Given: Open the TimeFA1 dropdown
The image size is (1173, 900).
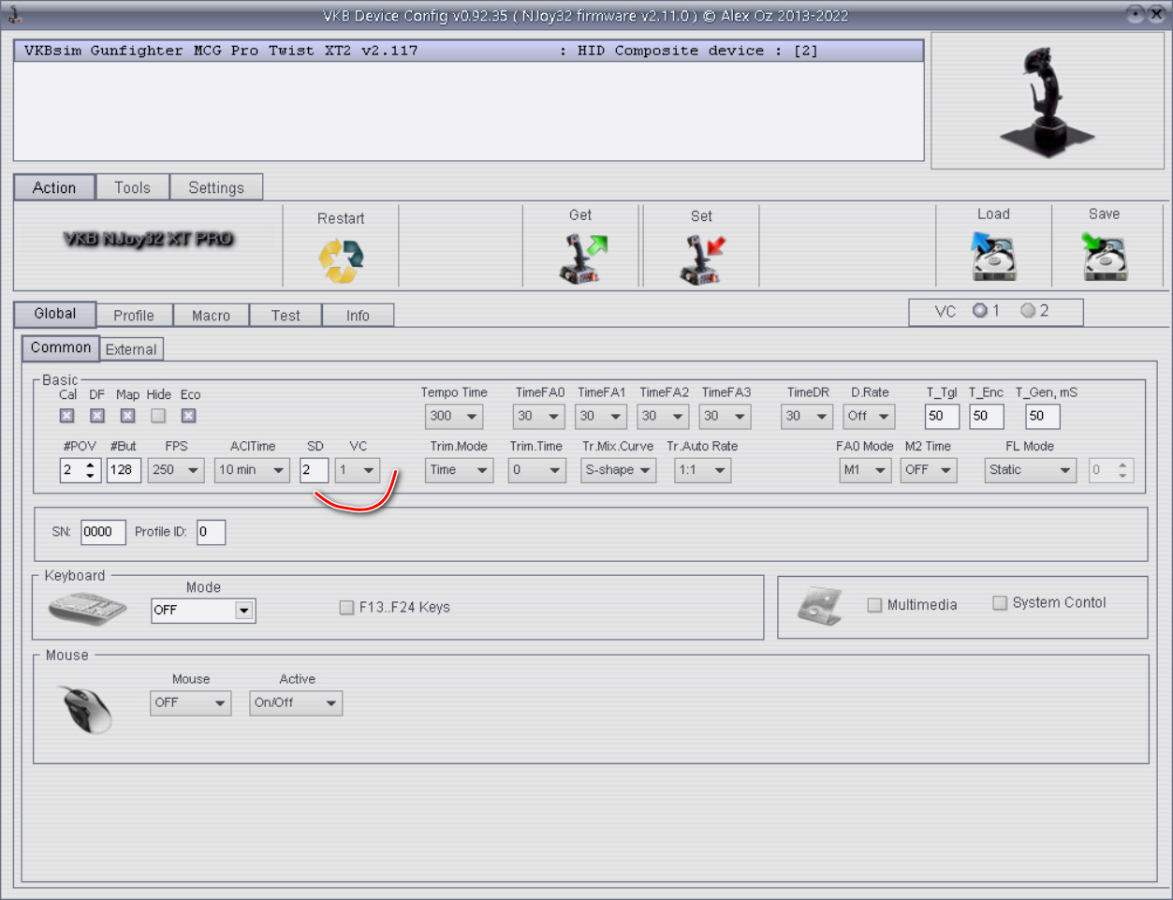Looking at the screenshot, I should (601, 416).
